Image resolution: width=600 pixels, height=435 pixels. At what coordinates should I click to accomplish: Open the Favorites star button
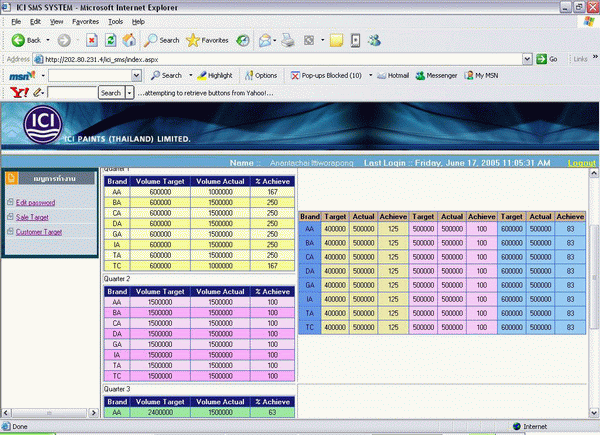[x=207, y=40]
